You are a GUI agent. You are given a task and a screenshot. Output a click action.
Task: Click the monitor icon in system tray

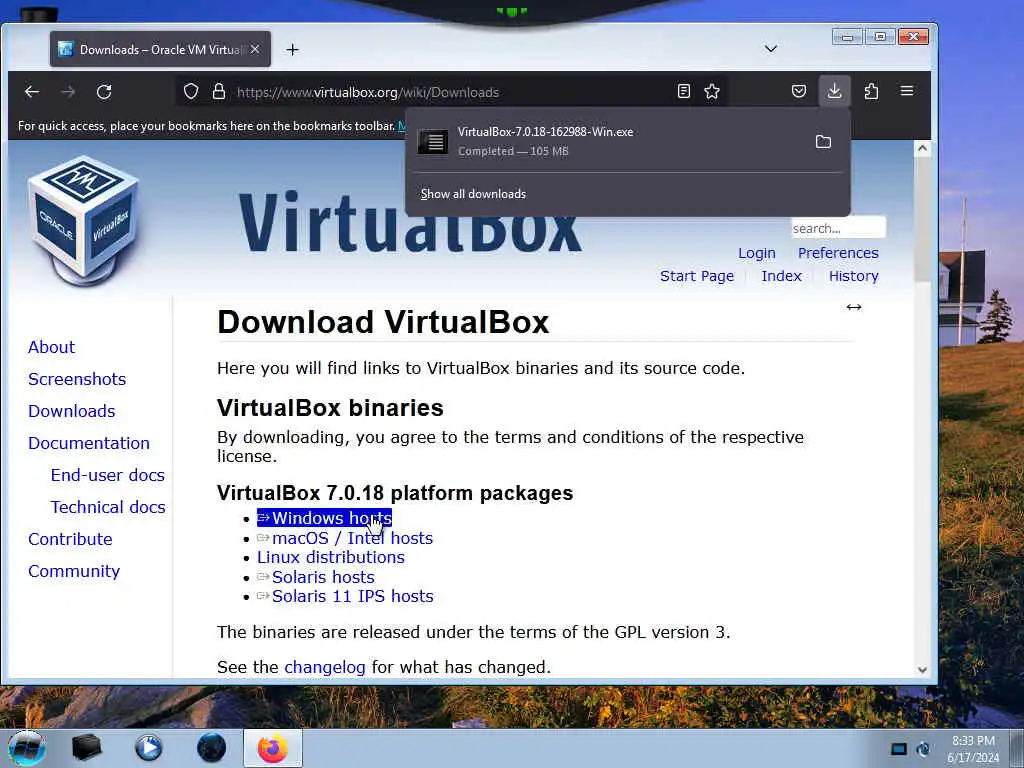(899, 749)
